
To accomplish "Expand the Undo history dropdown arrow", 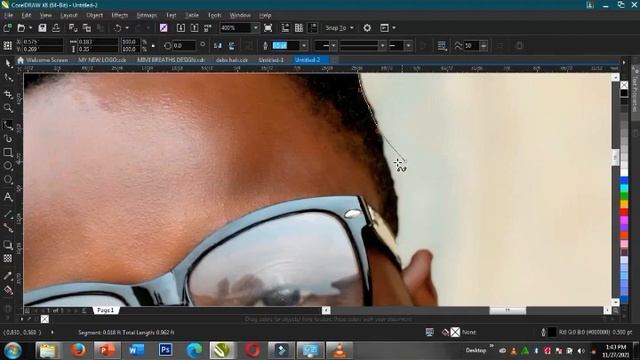I will [x=127, y=28].
